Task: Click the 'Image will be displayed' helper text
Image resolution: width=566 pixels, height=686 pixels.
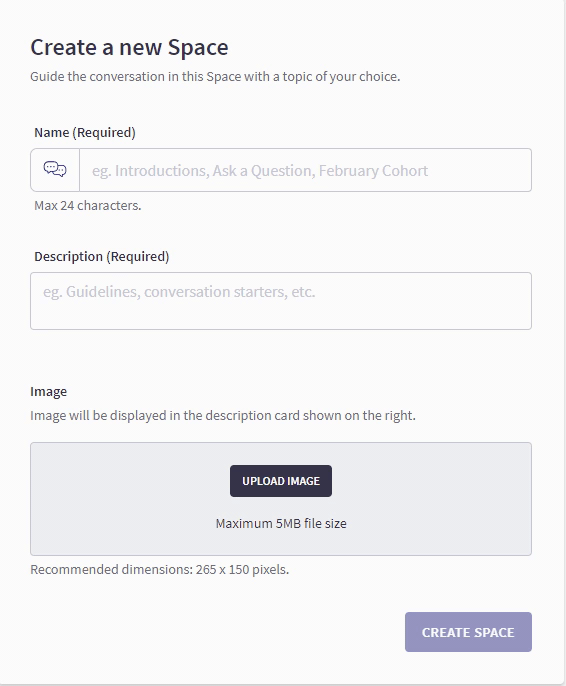Action: click(223, 415)
